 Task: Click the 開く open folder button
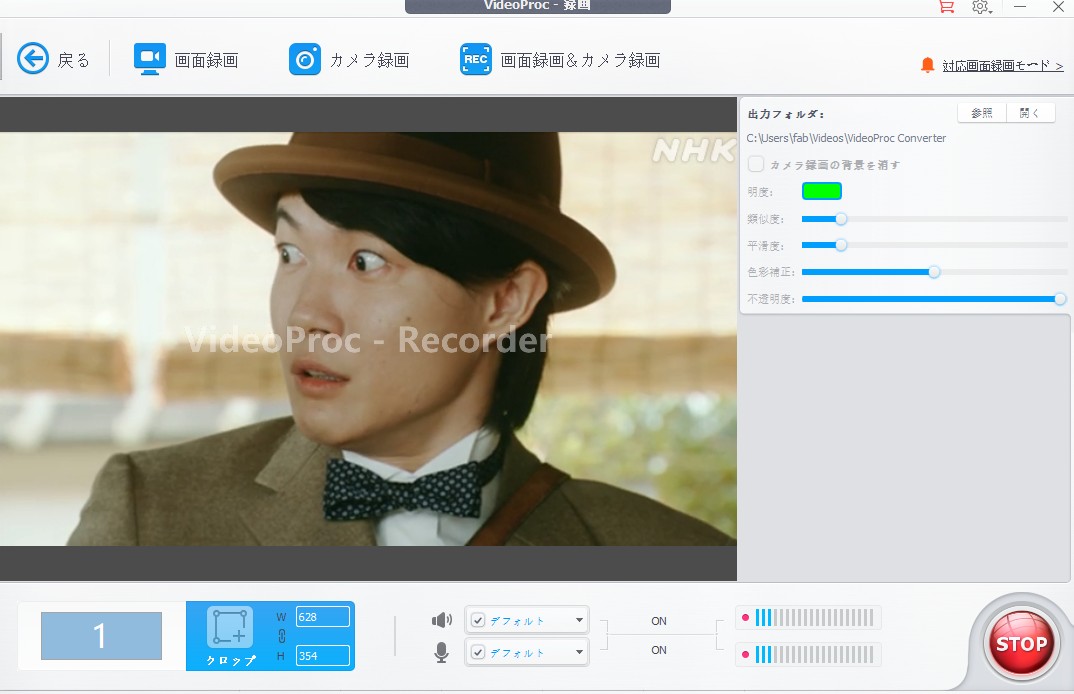pyautogui.click(x=1030, y=113)
